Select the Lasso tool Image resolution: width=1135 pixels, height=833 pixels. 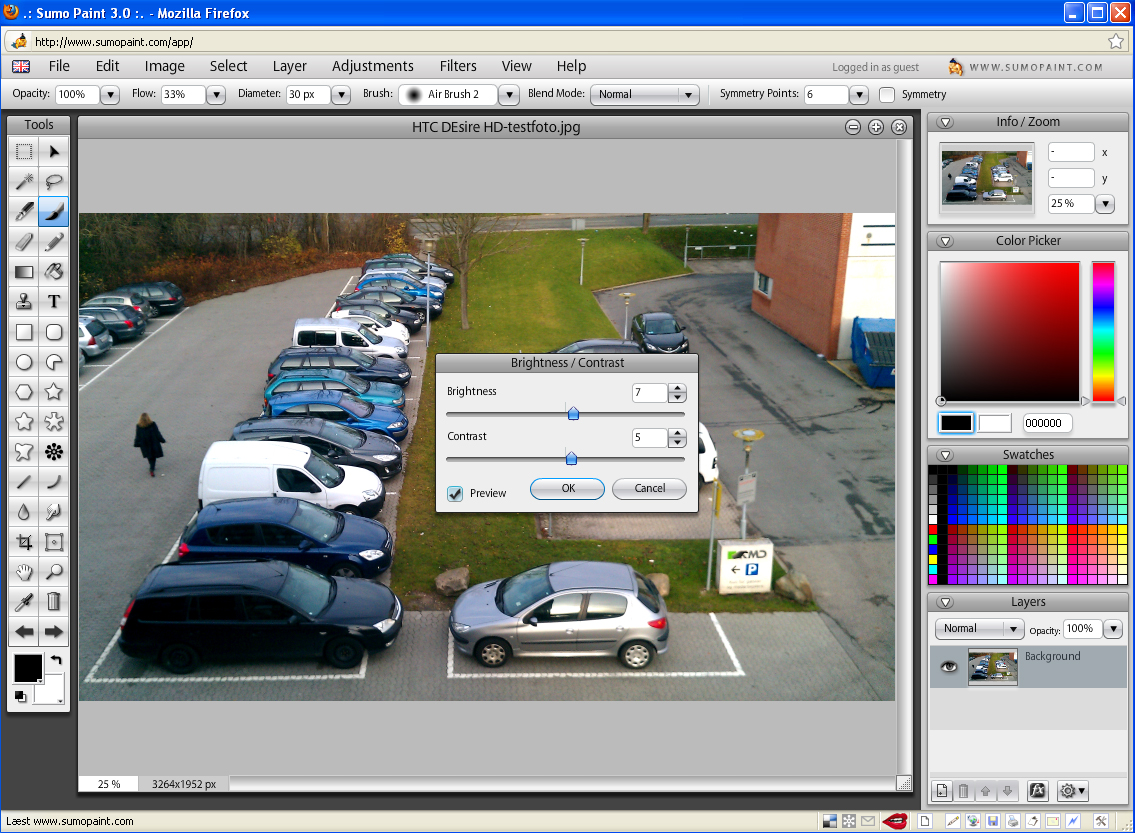click(x=54, y=181)
